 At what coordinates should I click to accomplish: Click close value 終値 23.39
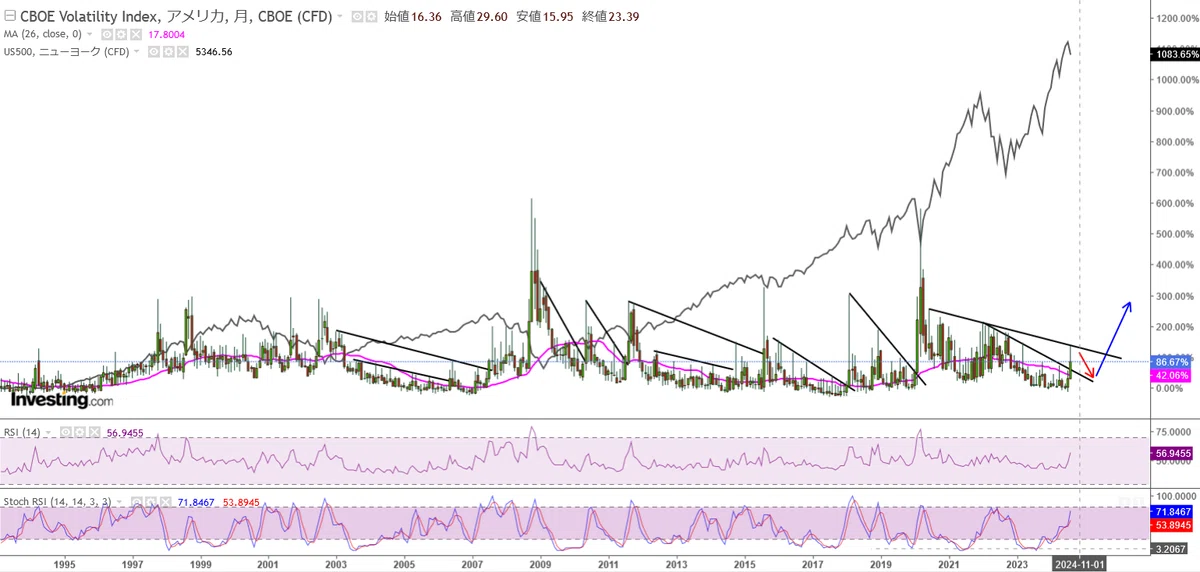point(612,17)
